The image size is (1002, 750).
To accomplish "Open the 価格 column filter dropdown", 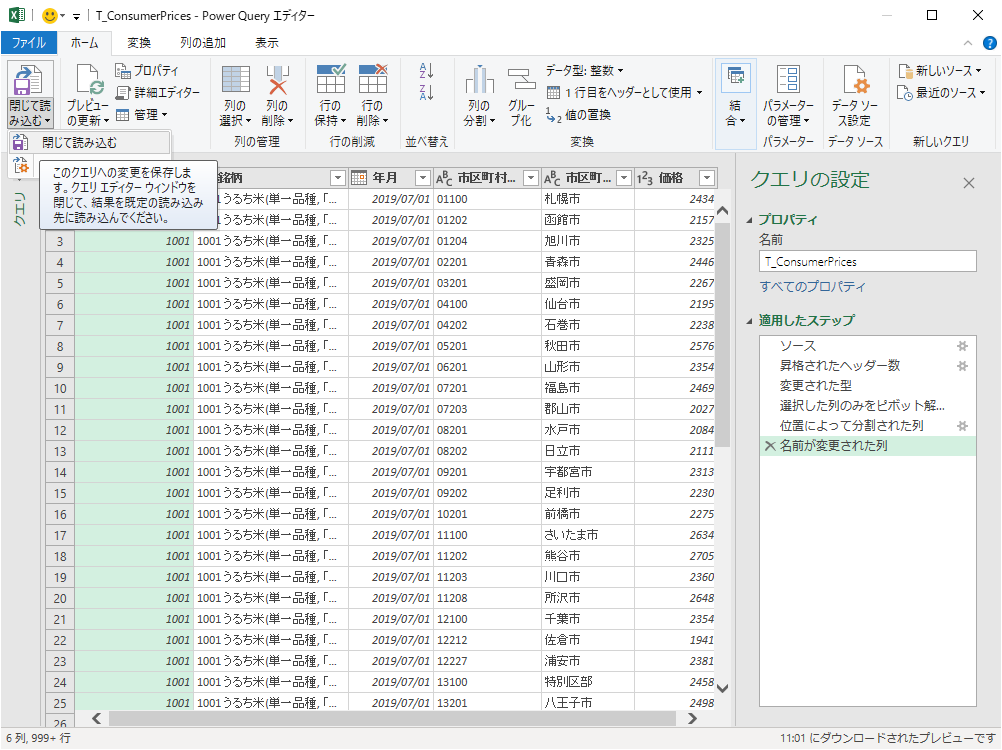I will (707, 178).
